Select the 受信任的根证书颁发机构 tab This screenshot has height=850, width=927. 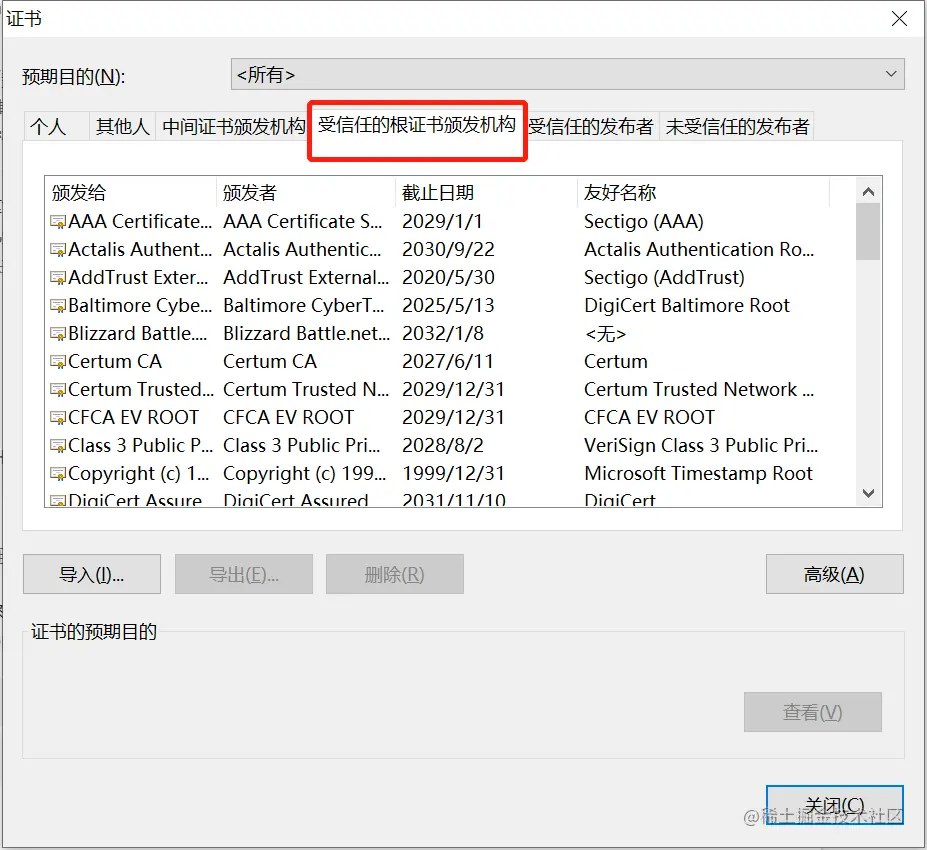(417, 125)
